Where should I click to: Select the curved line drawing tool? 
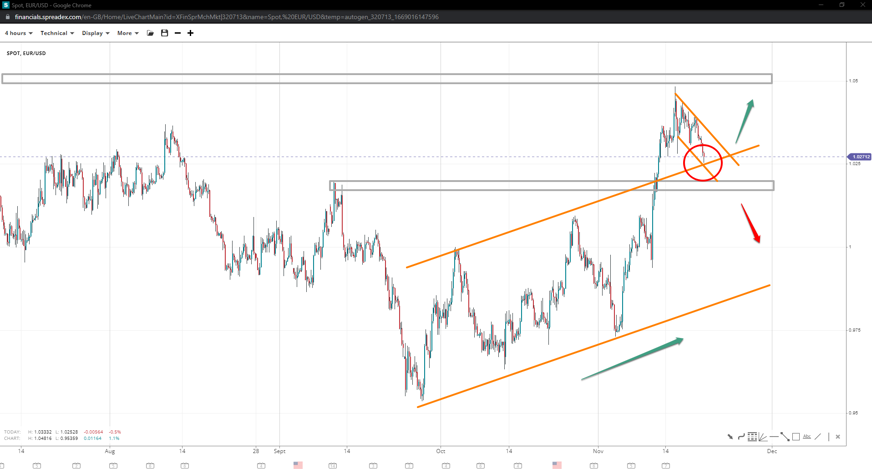[x=741, y=437]
